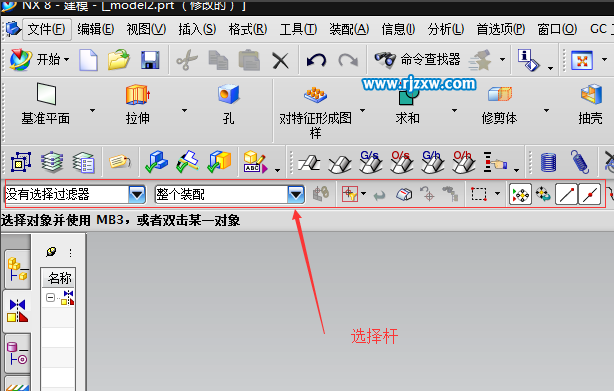Screen dimensions: 614x391
Task: Click the blue block with green check icon
Action: pyautogui.click(x=156, y=162)
